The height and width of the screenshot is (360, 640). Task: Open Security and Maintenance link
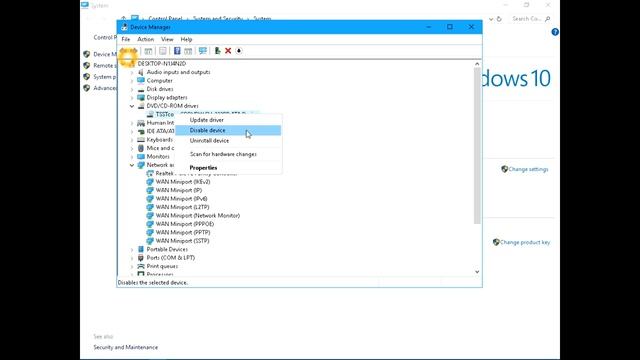point(126,347)
